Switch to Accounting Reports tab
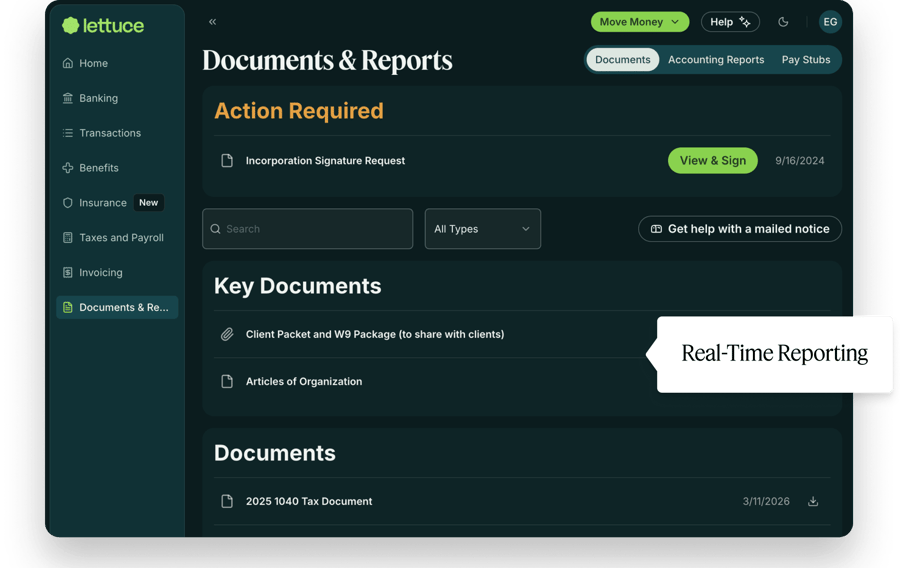Image resolution: width=900 pixels, height=568 pixels. (x=716, y=60)
